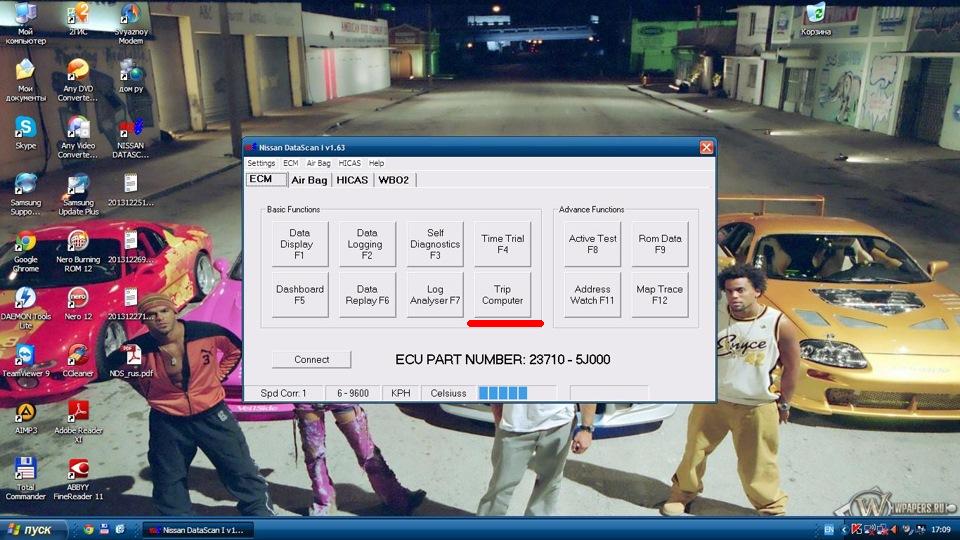Select the DAEMON Tools Lite desktop icon

(25, 308)
